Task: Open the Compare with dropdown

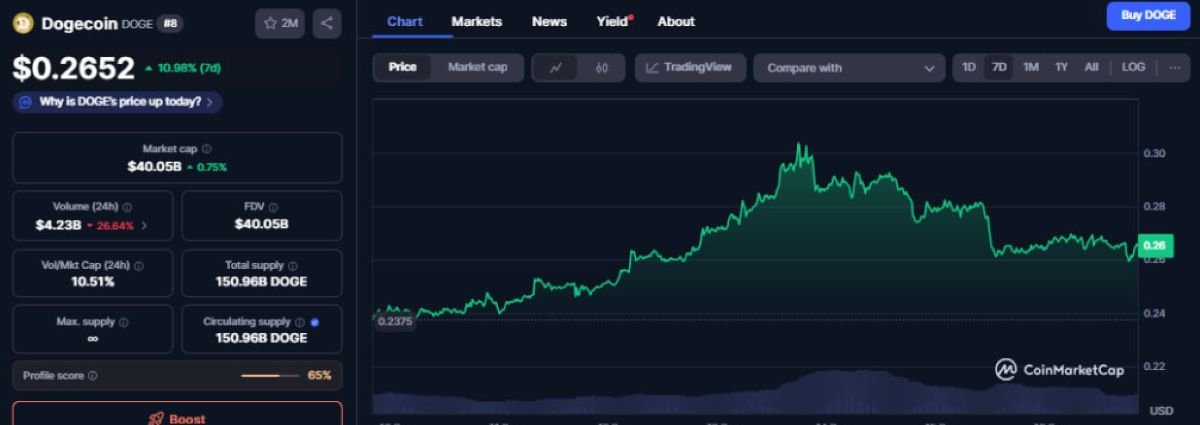Action: 849,68
